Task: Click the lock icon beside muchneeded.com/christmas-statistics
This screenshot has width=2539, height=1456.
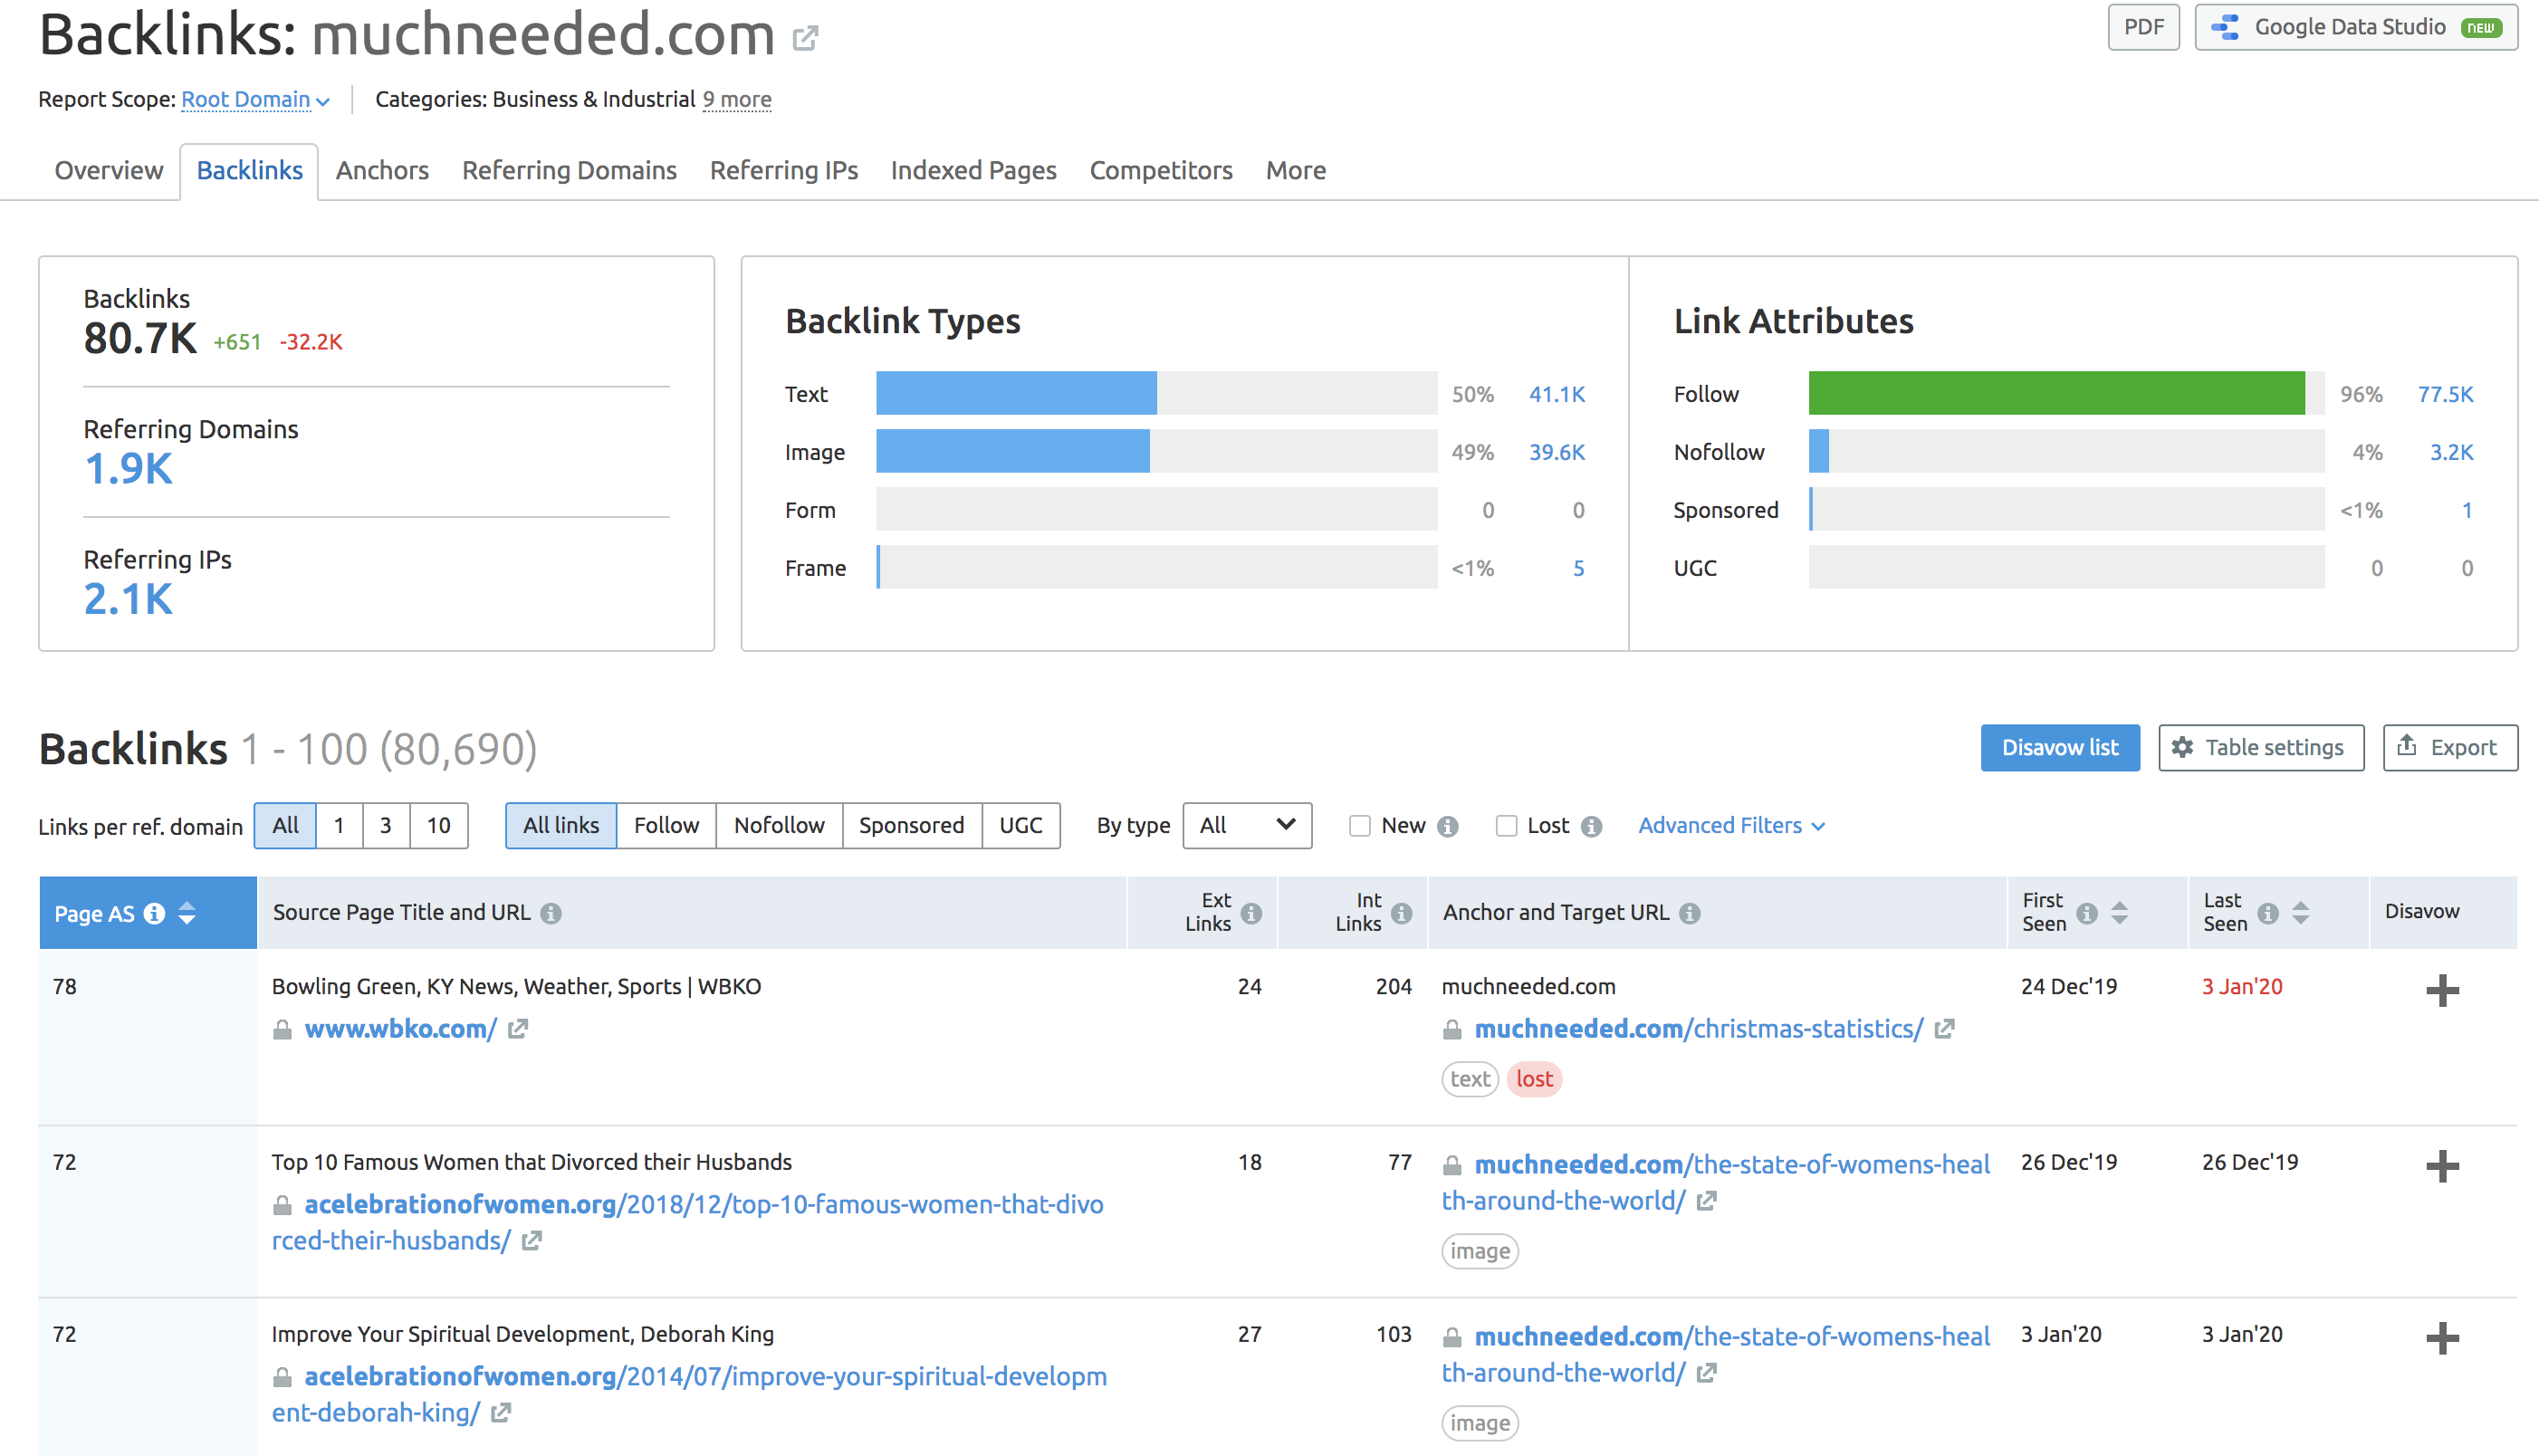Action: click(x=1452, y=1029)
